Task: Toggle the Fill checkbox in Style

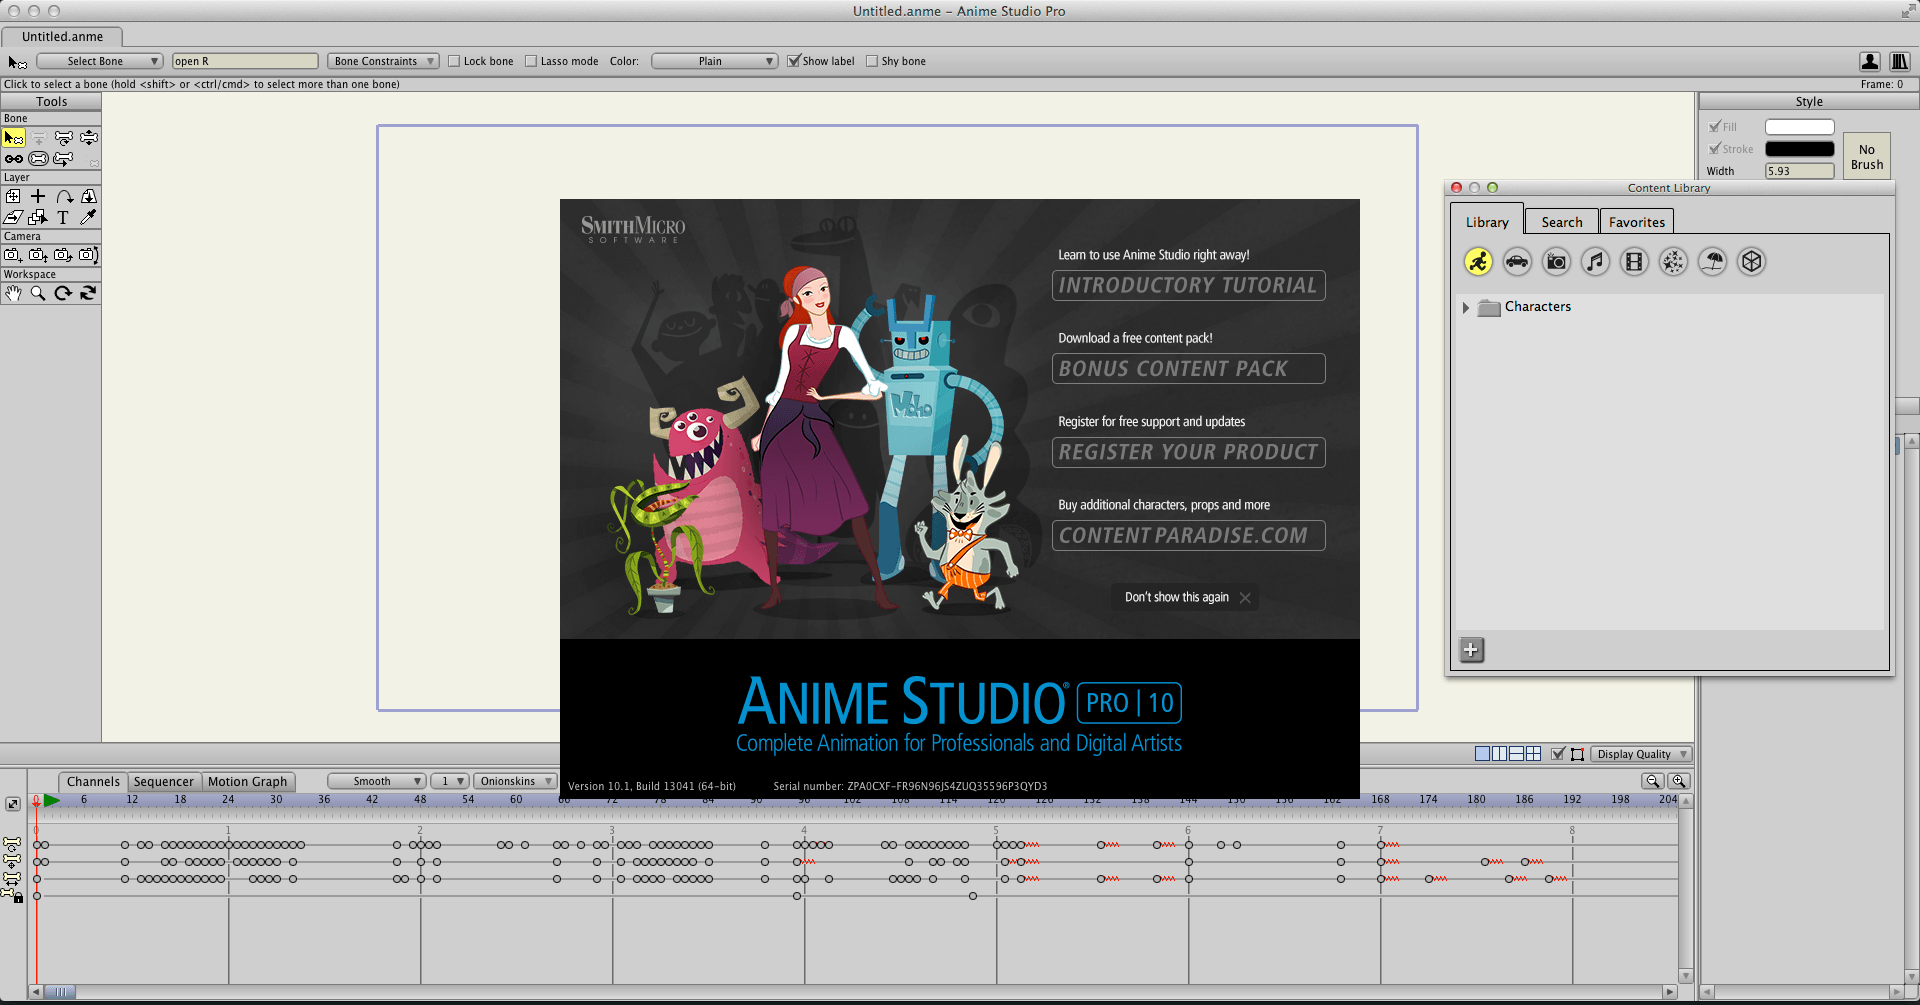Action: pyautogui.click(x=1715, y=127)
